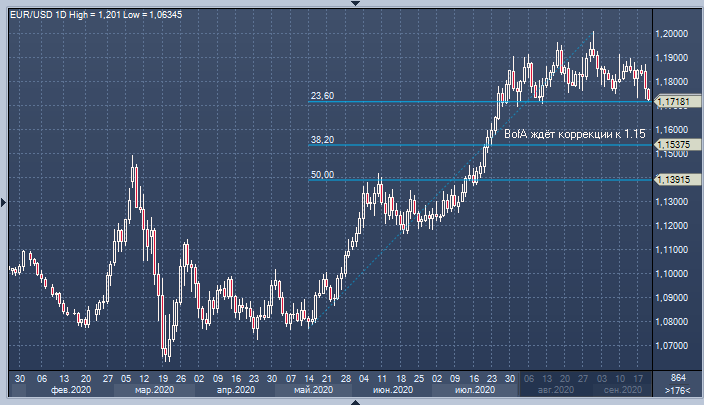Select the 50,00 Fibonacci level label
This screenshot has height=405, width=704.
(322, 175)
